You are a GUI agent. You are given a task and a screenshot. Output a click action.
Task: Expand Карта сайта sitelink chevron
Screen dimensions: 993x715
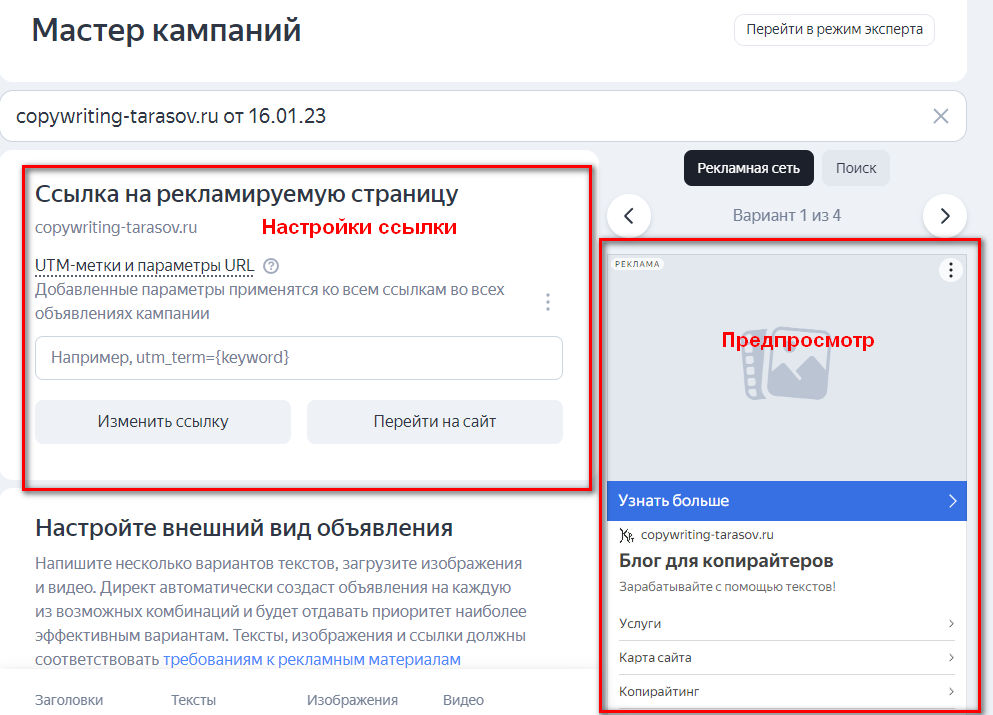(x=951, y=658)
